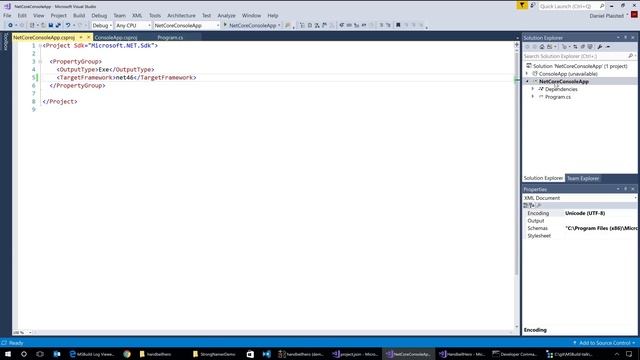640x360 pixels.
Task: Open the XML menu
Action: pyautogui.click(x=137, y=16)
